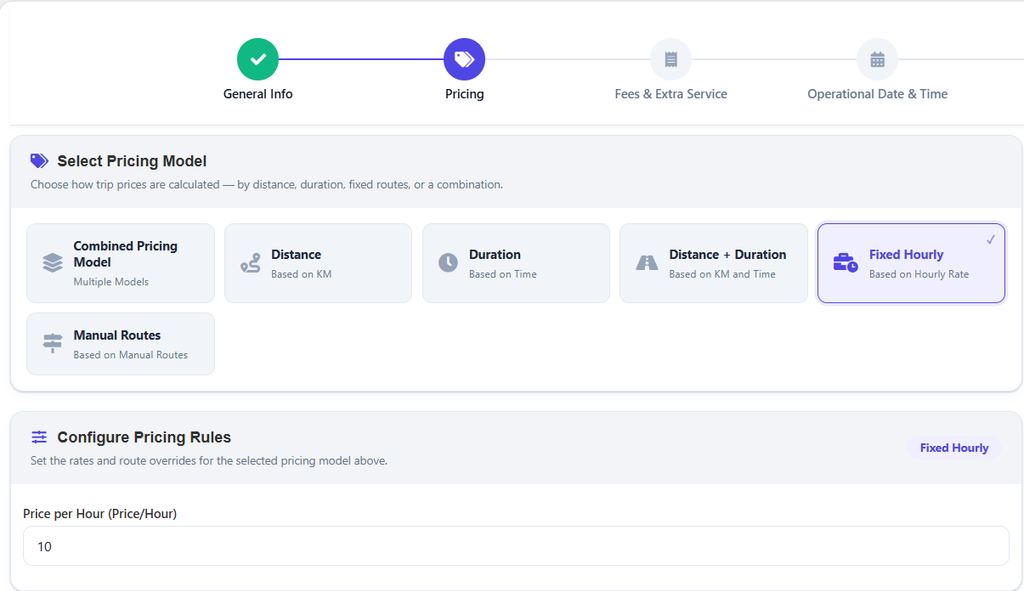Choose the Duration Based on Time model
This screenshot has width=1024, height=591.
516,263
